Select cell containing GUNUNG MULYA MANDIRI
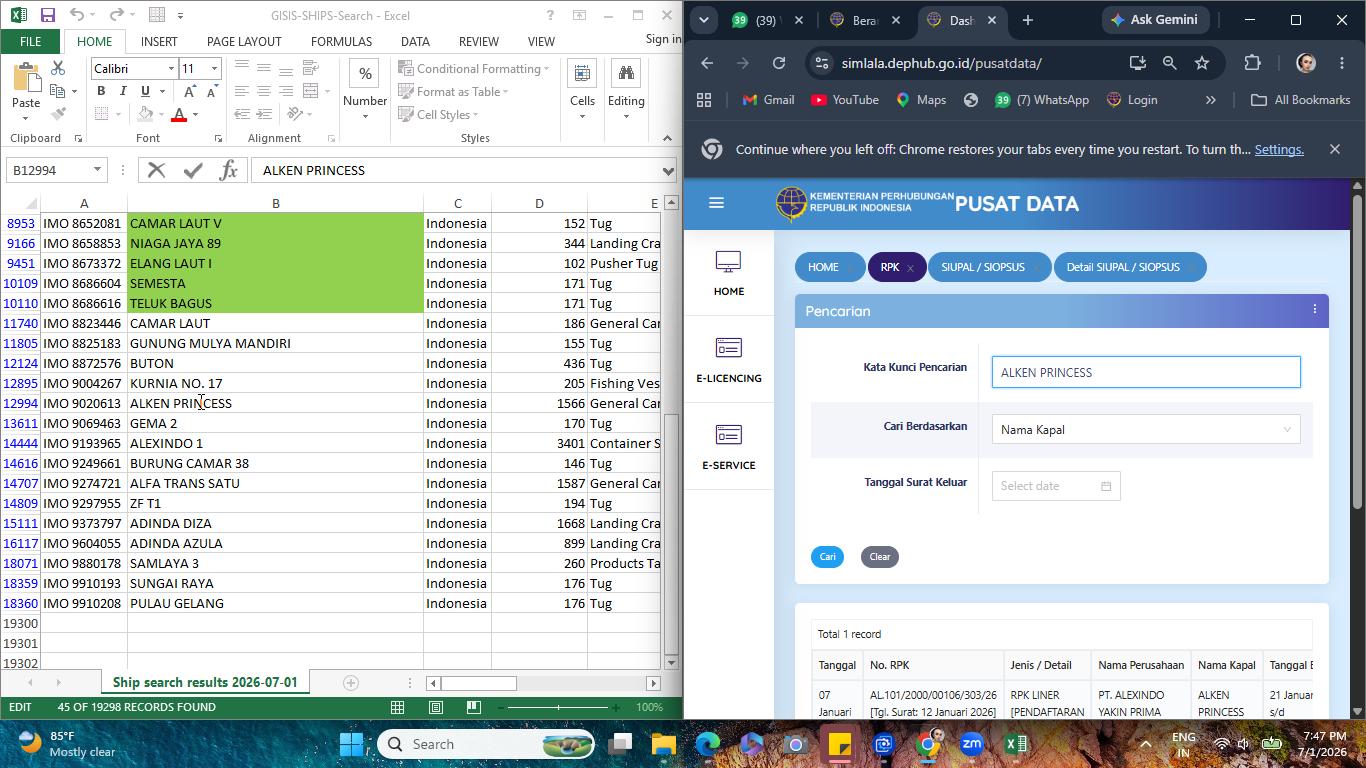The height and width of the screenshot is (768, 1366). pyautogui.click(x=275, y=343)
